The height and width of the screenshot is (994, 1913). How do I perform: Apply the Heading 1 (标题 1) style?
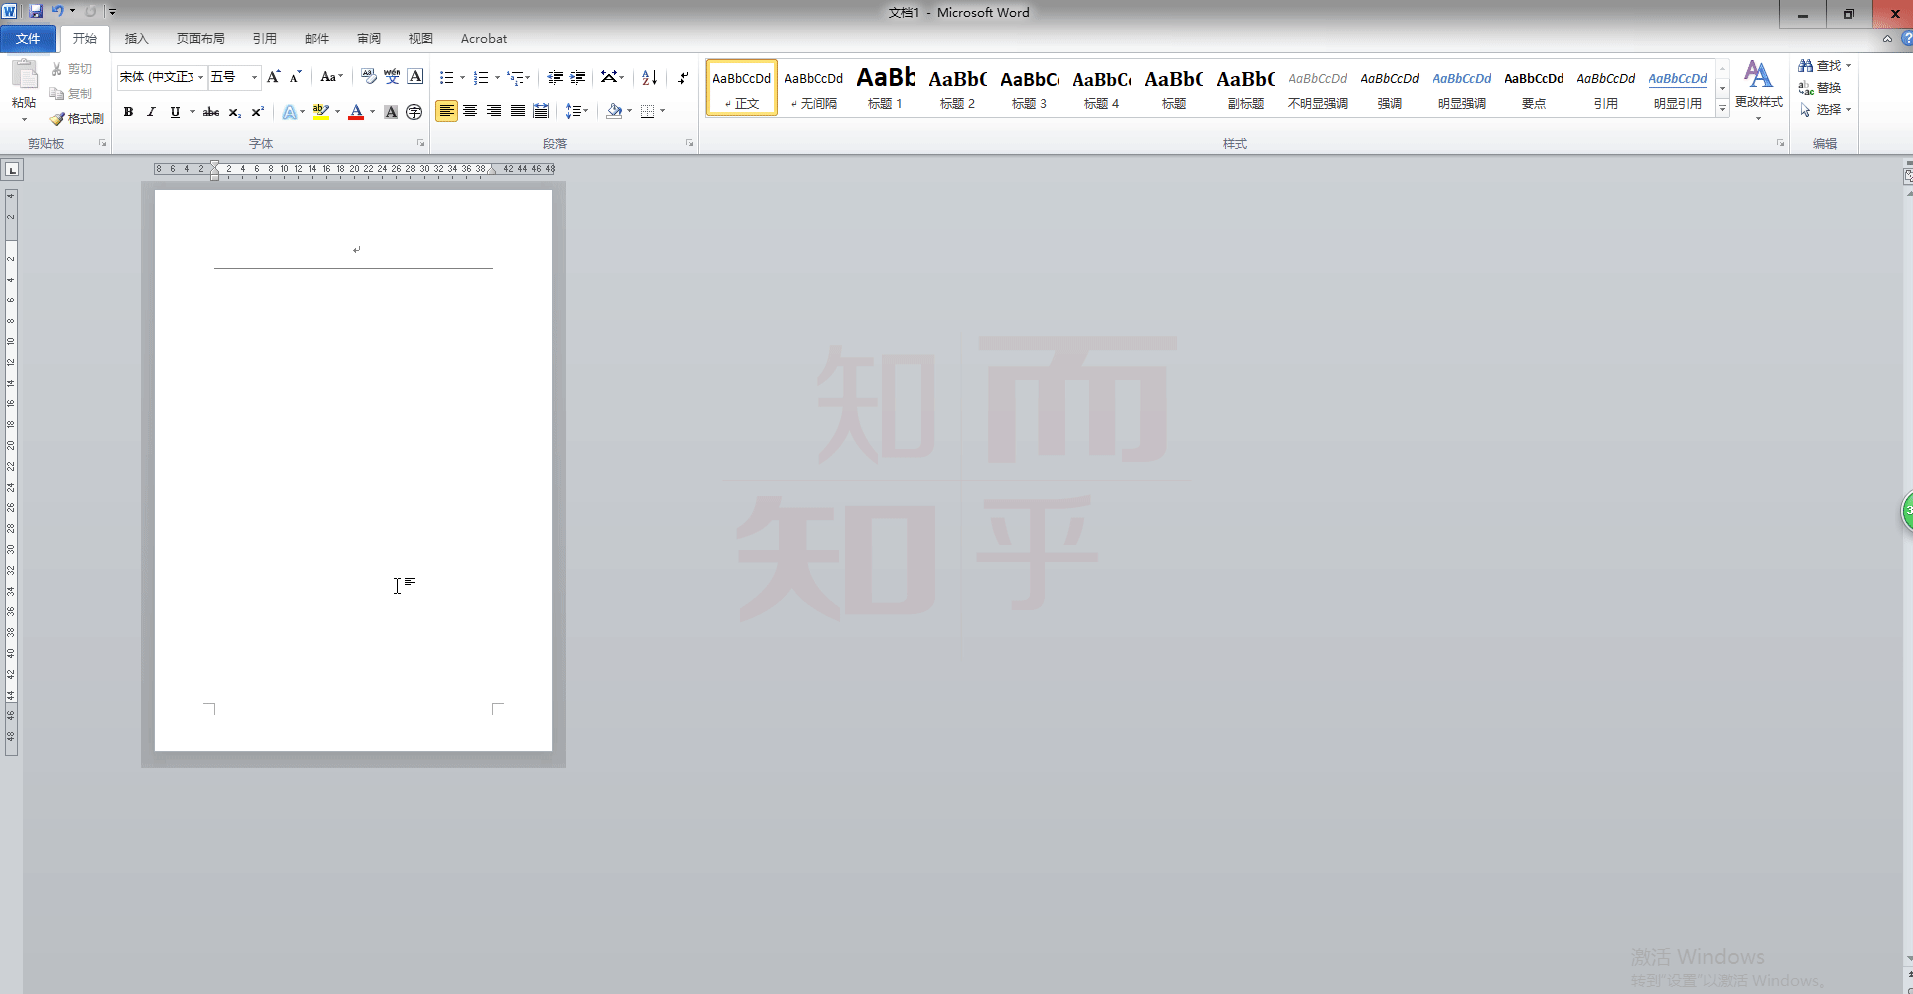(885, 88)
